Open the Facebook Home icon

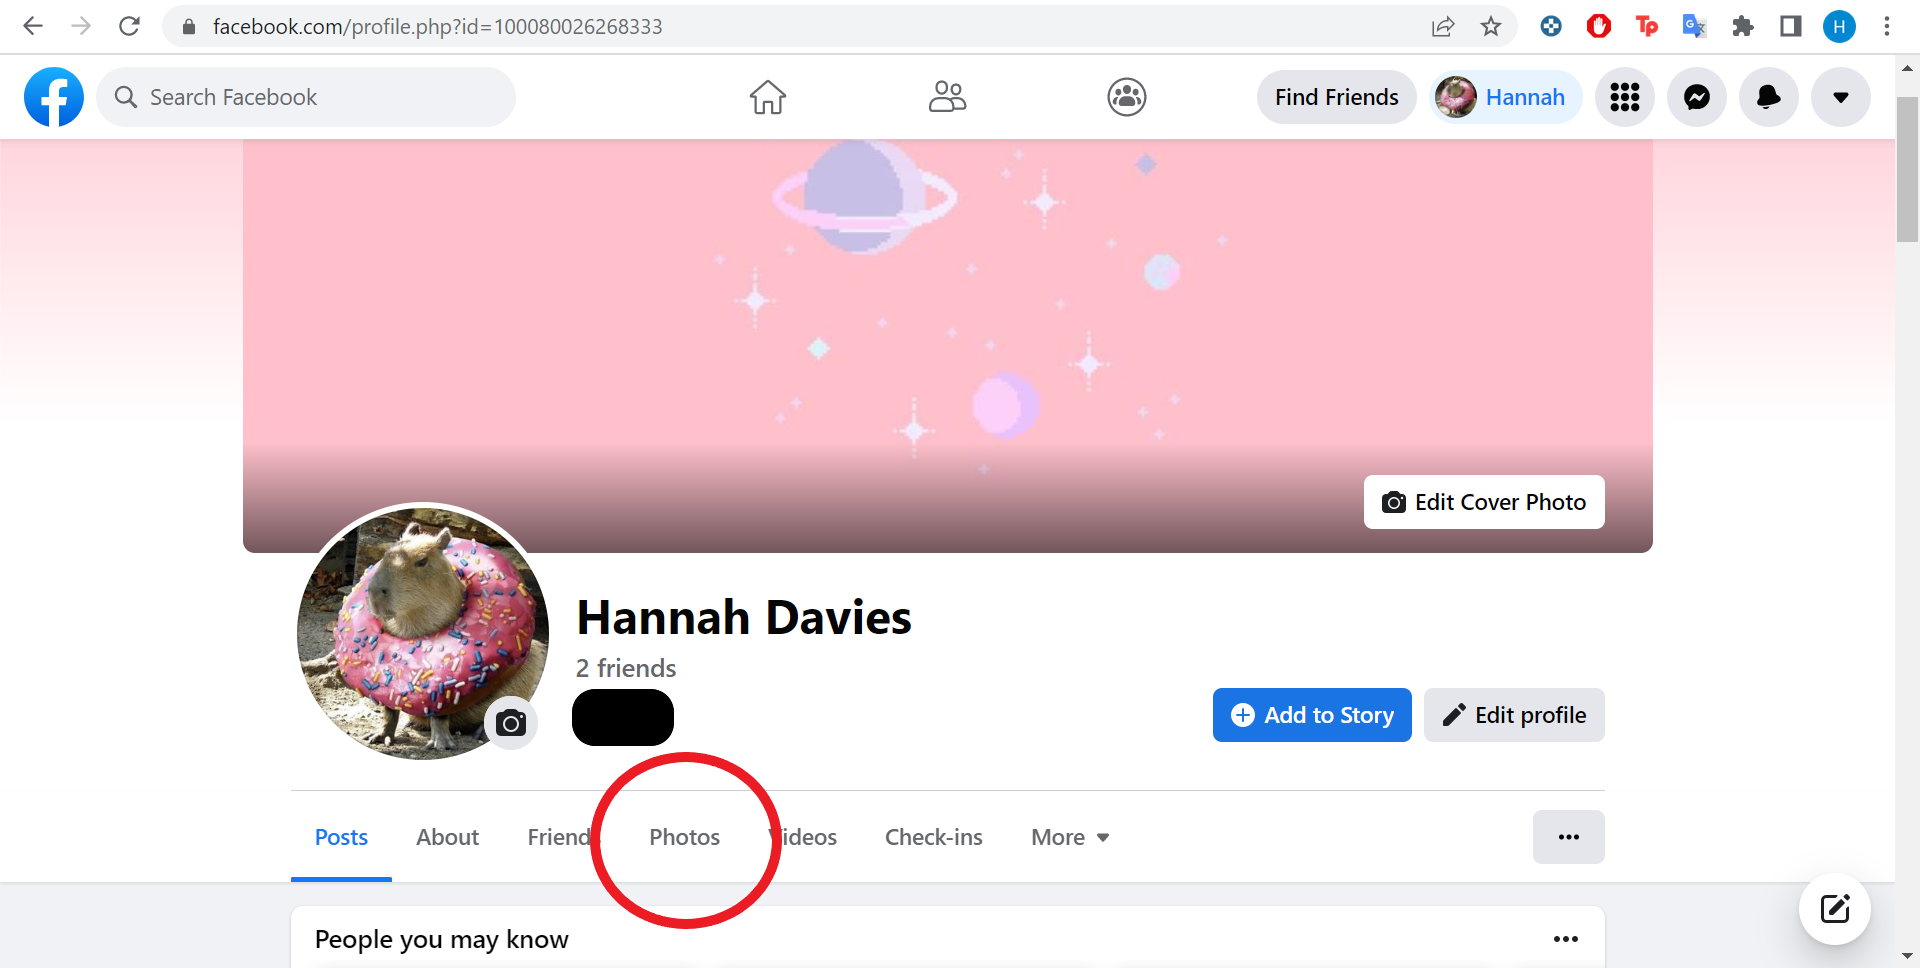point(768,97)
